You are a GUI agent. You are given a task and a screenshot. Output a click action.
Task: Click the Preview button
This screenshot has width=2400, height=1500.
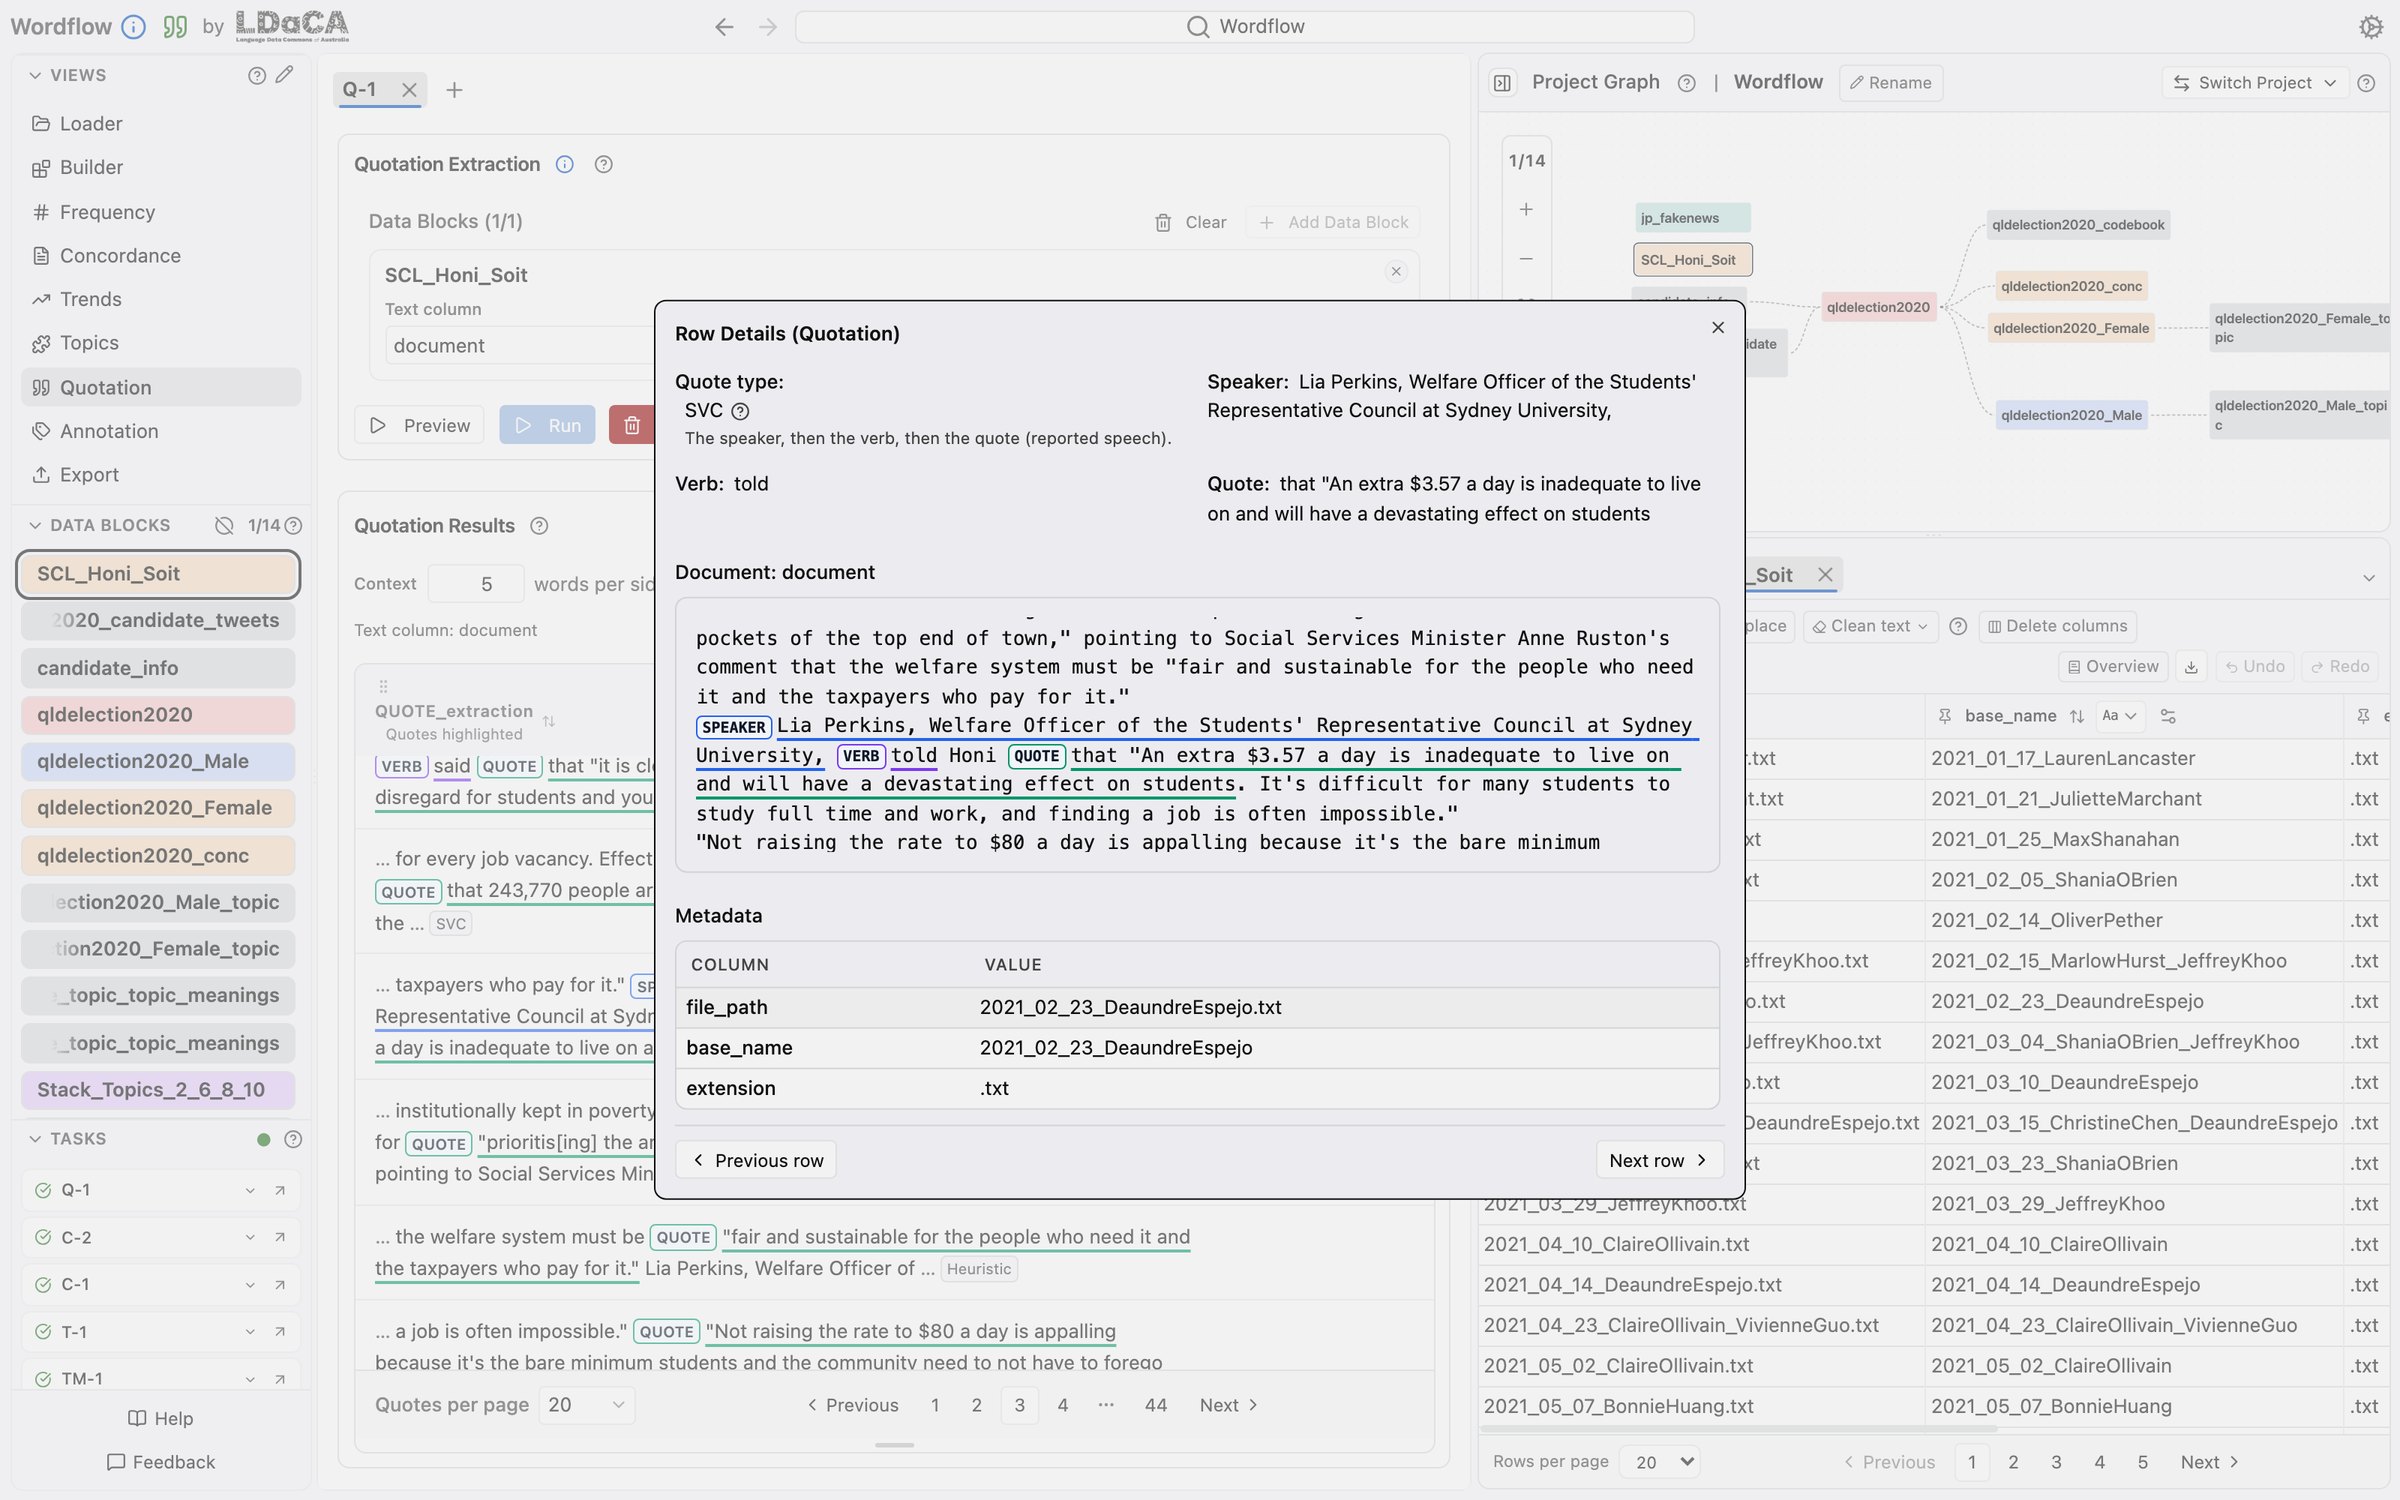[x=419, y=425]
